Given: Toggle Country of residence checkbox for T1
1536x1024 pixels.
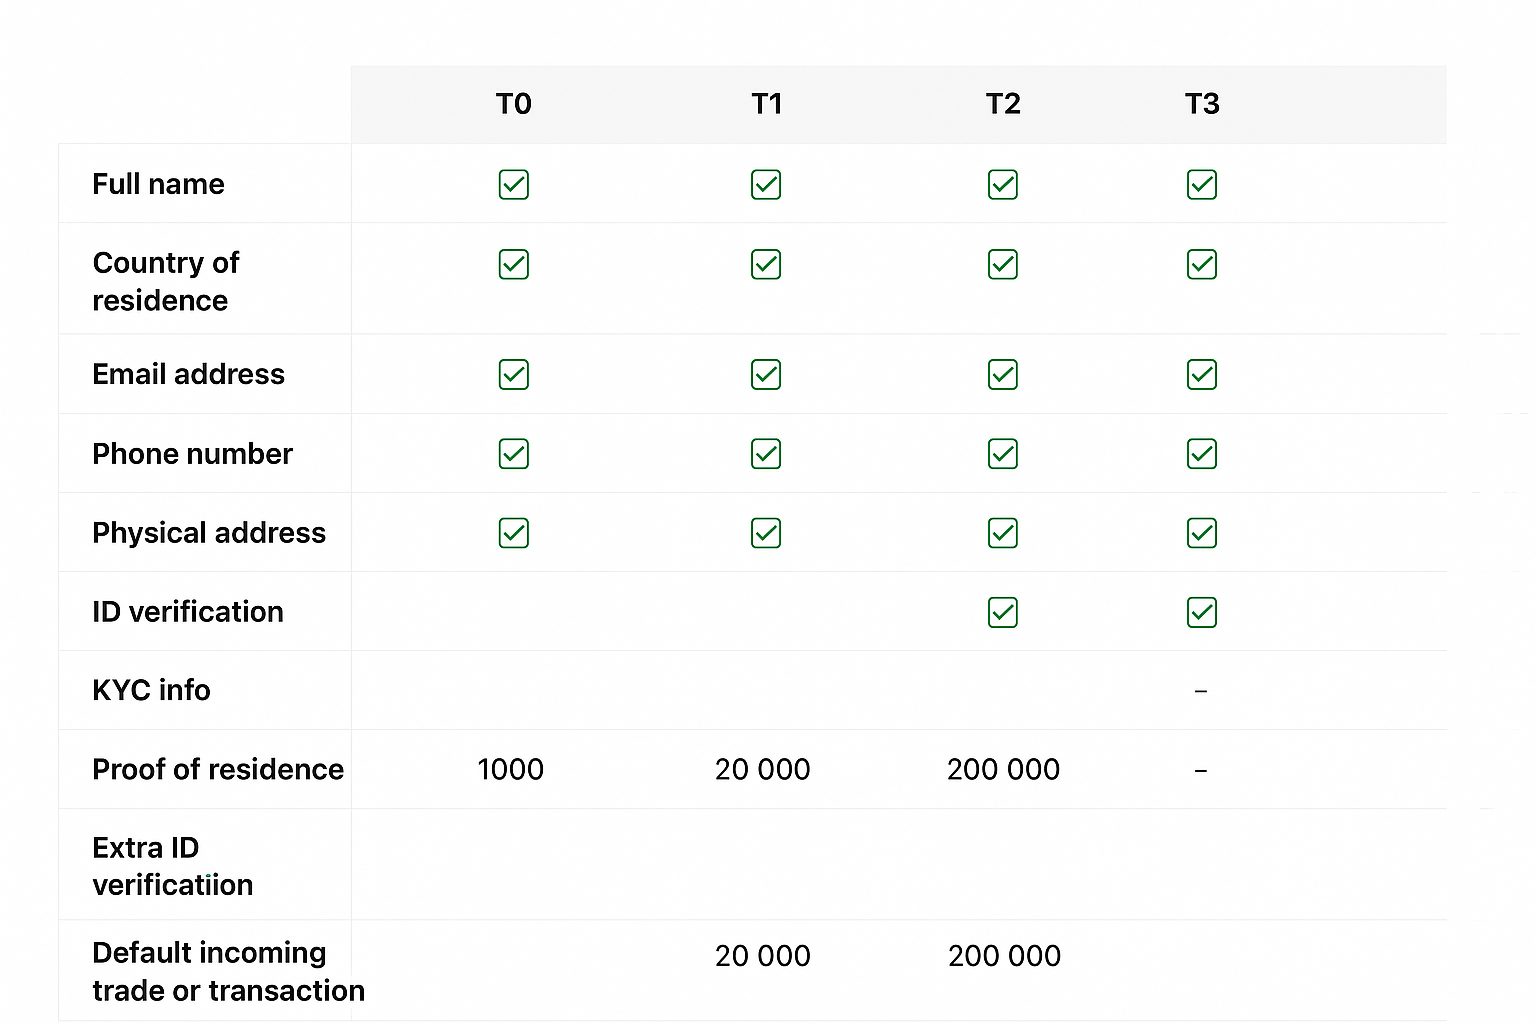Looking at the screenshot, I should coord(766,265).
